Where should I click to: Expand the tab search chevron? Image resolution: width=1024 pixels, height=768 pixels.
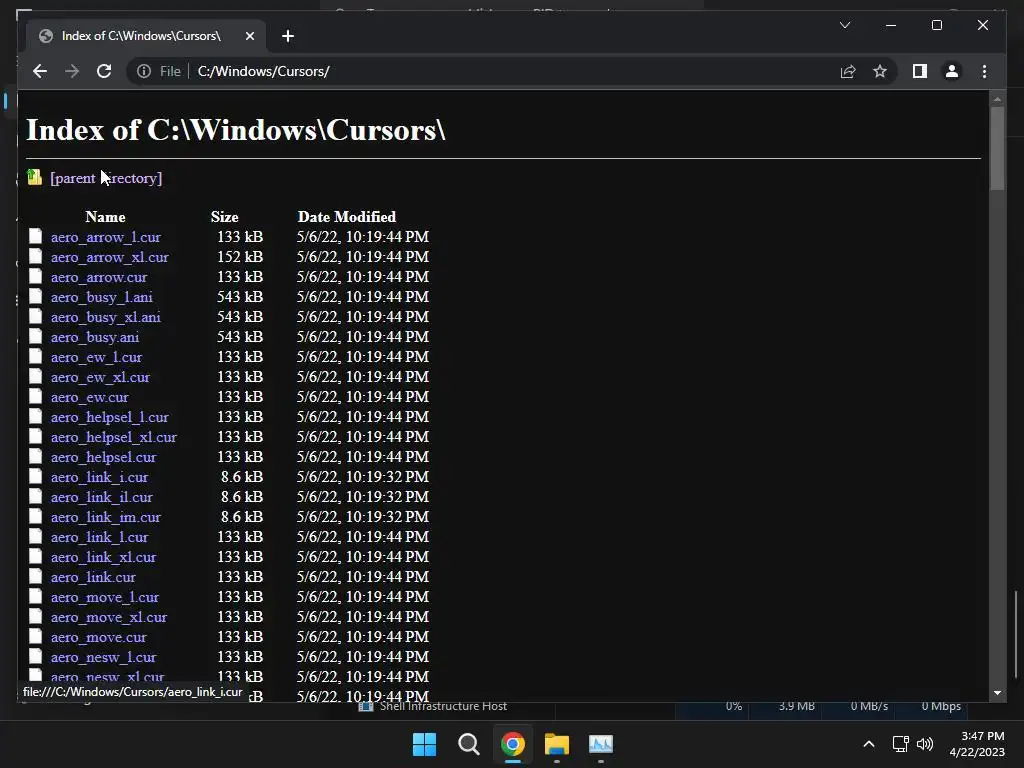[844, 25]
